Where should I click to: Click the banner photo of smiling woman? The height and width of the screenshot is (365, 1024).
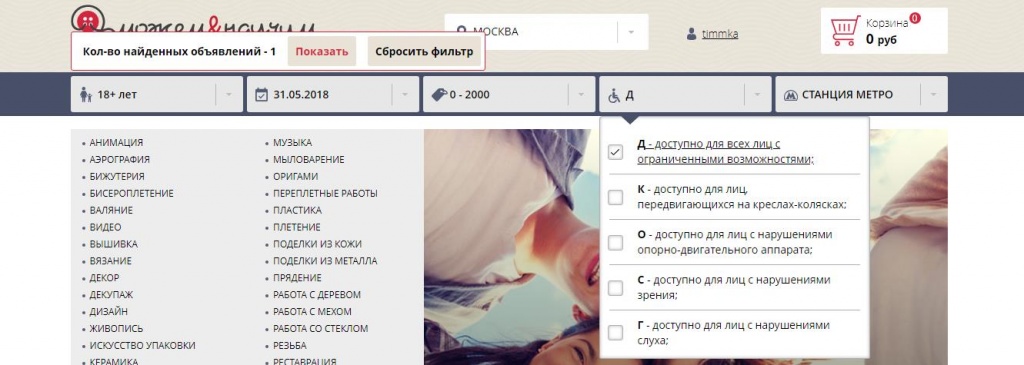511,246
